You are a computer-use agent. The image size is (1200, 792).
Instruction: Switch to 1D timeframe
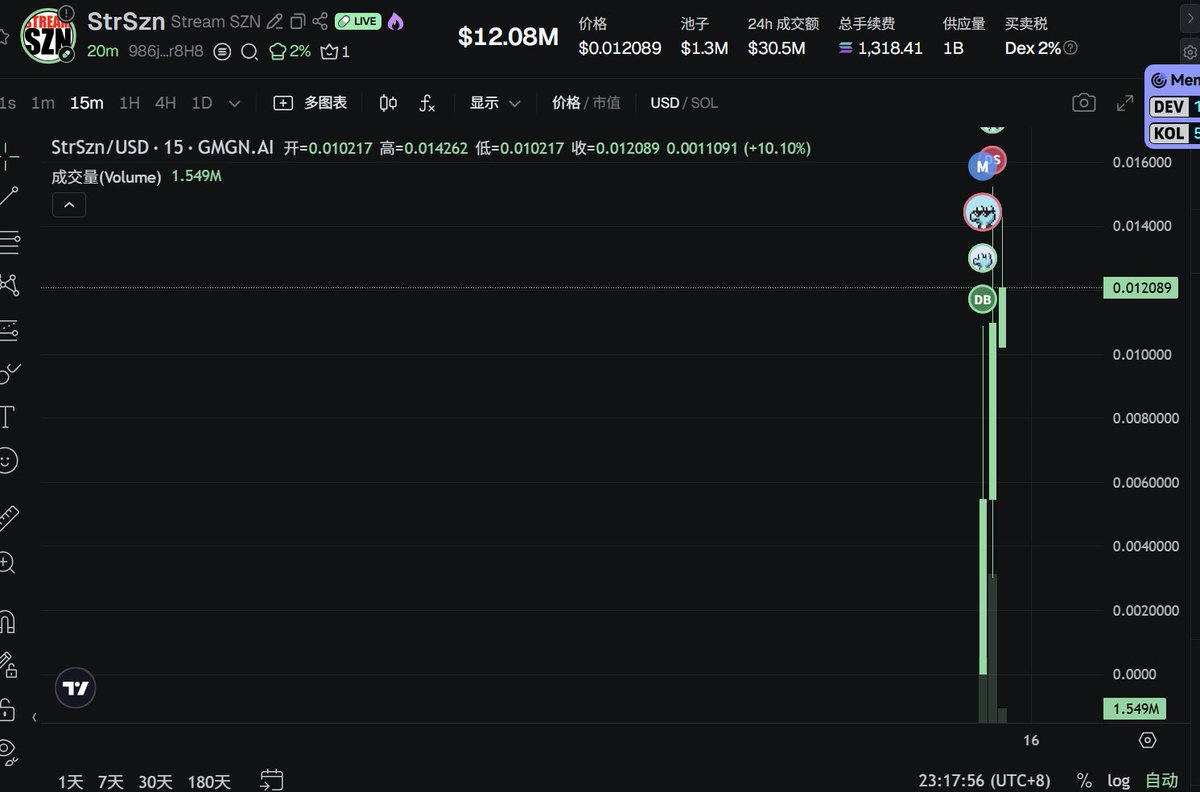pyautogui.click(x=201, y=103)
